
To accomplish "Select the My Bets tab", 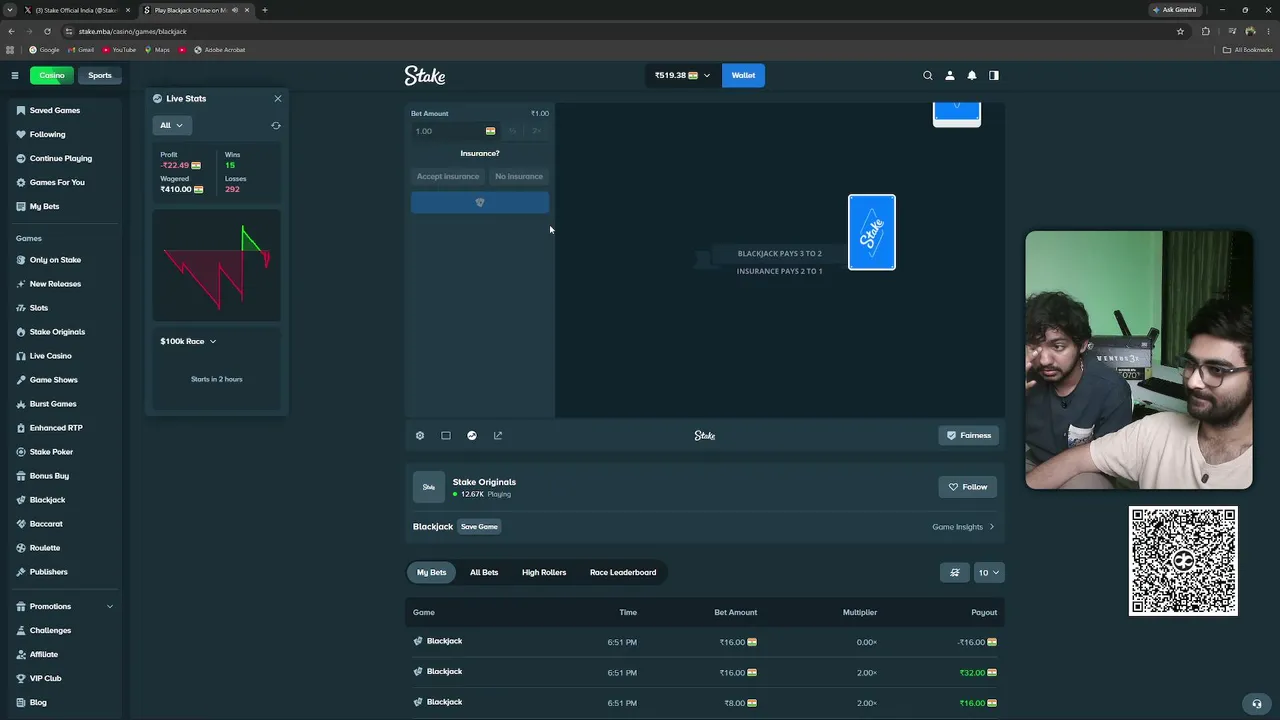I will pos(432,572).
